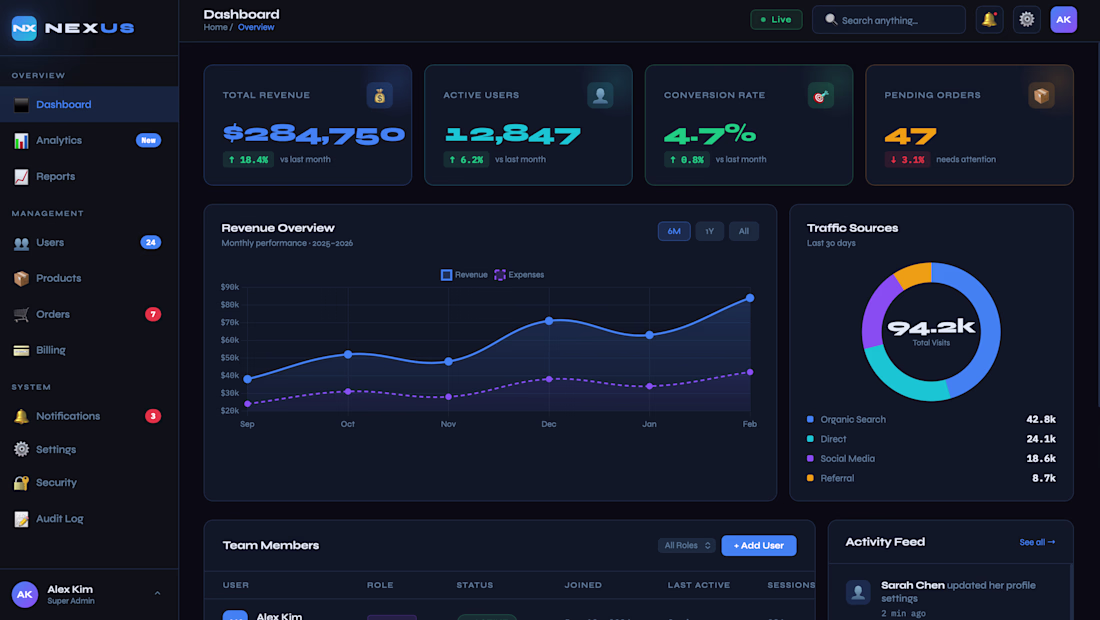Click the Dec revenue data point
Image resolution: width=1100 pixels, height=620 pixels.
tap(549, 321)
